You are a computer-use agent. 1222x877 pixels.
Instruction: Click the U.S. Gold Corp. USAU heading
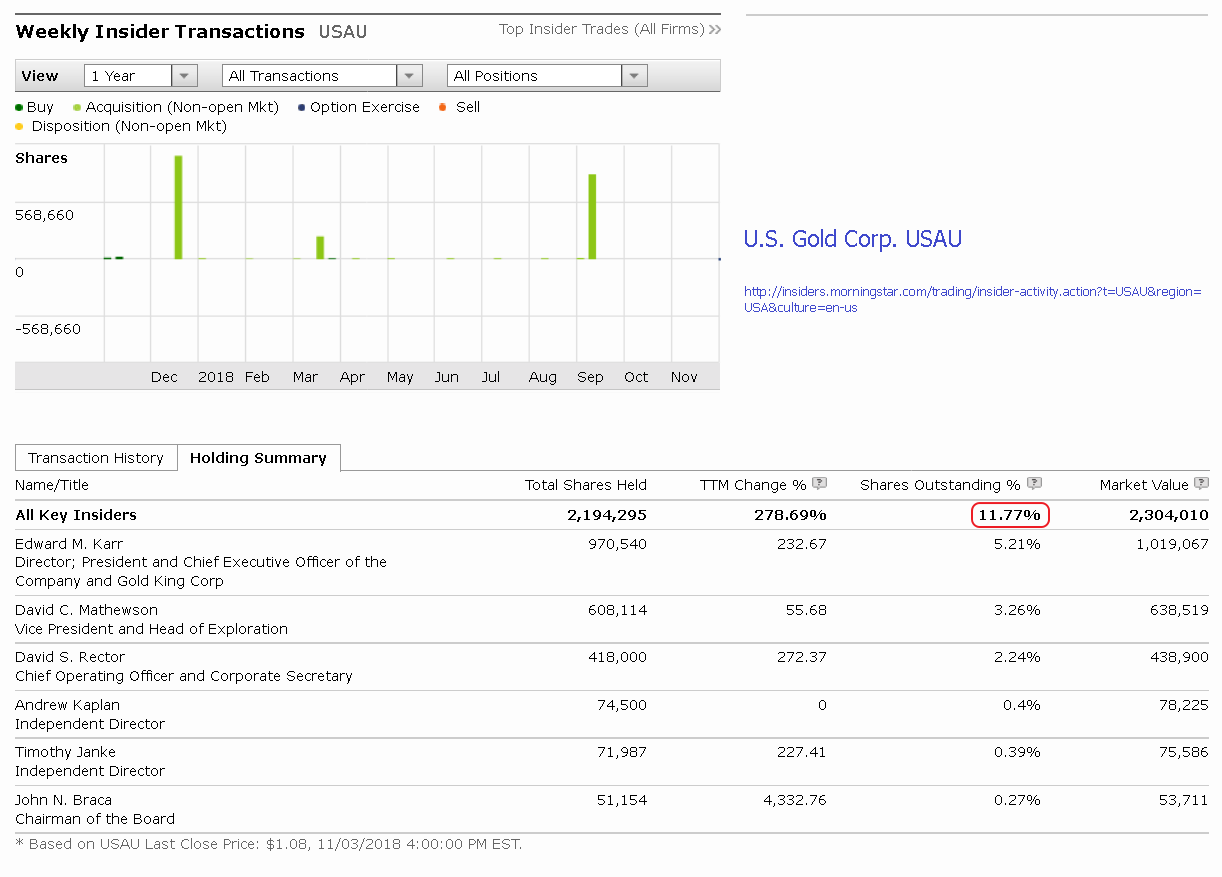point(852,239)
